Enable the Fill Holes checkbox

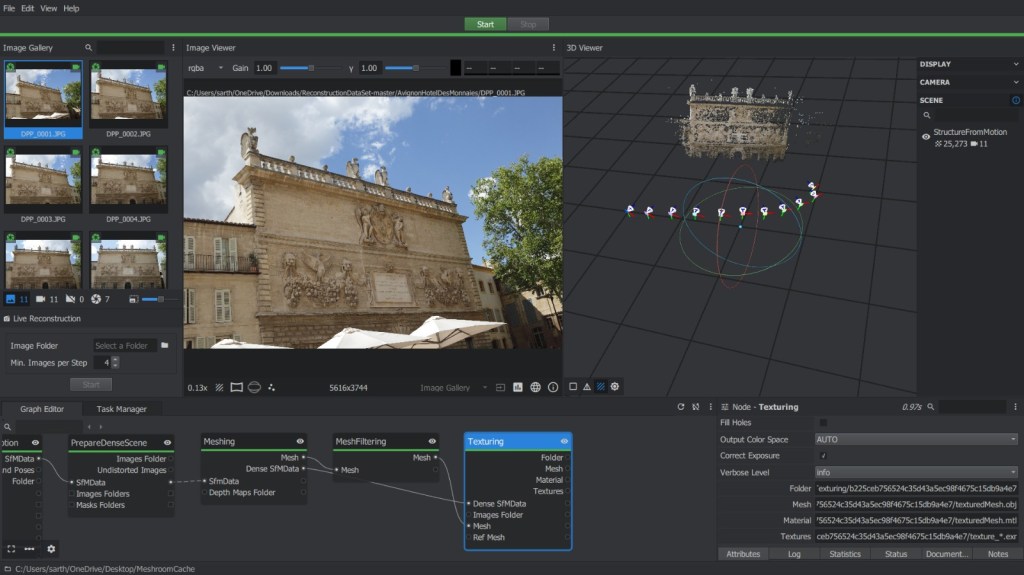(823, 423)
